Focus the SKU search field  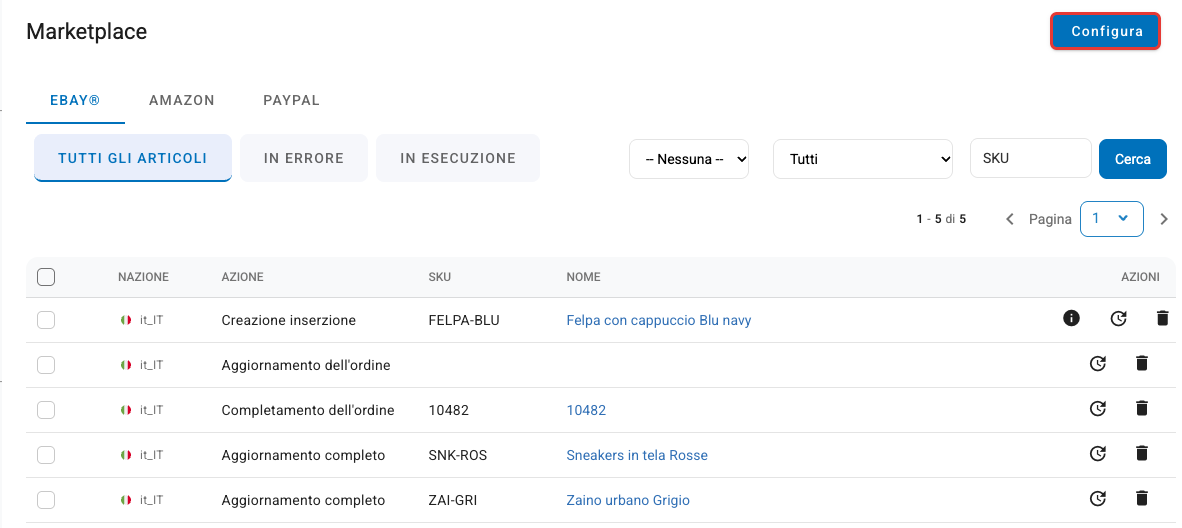(1030, 158)
